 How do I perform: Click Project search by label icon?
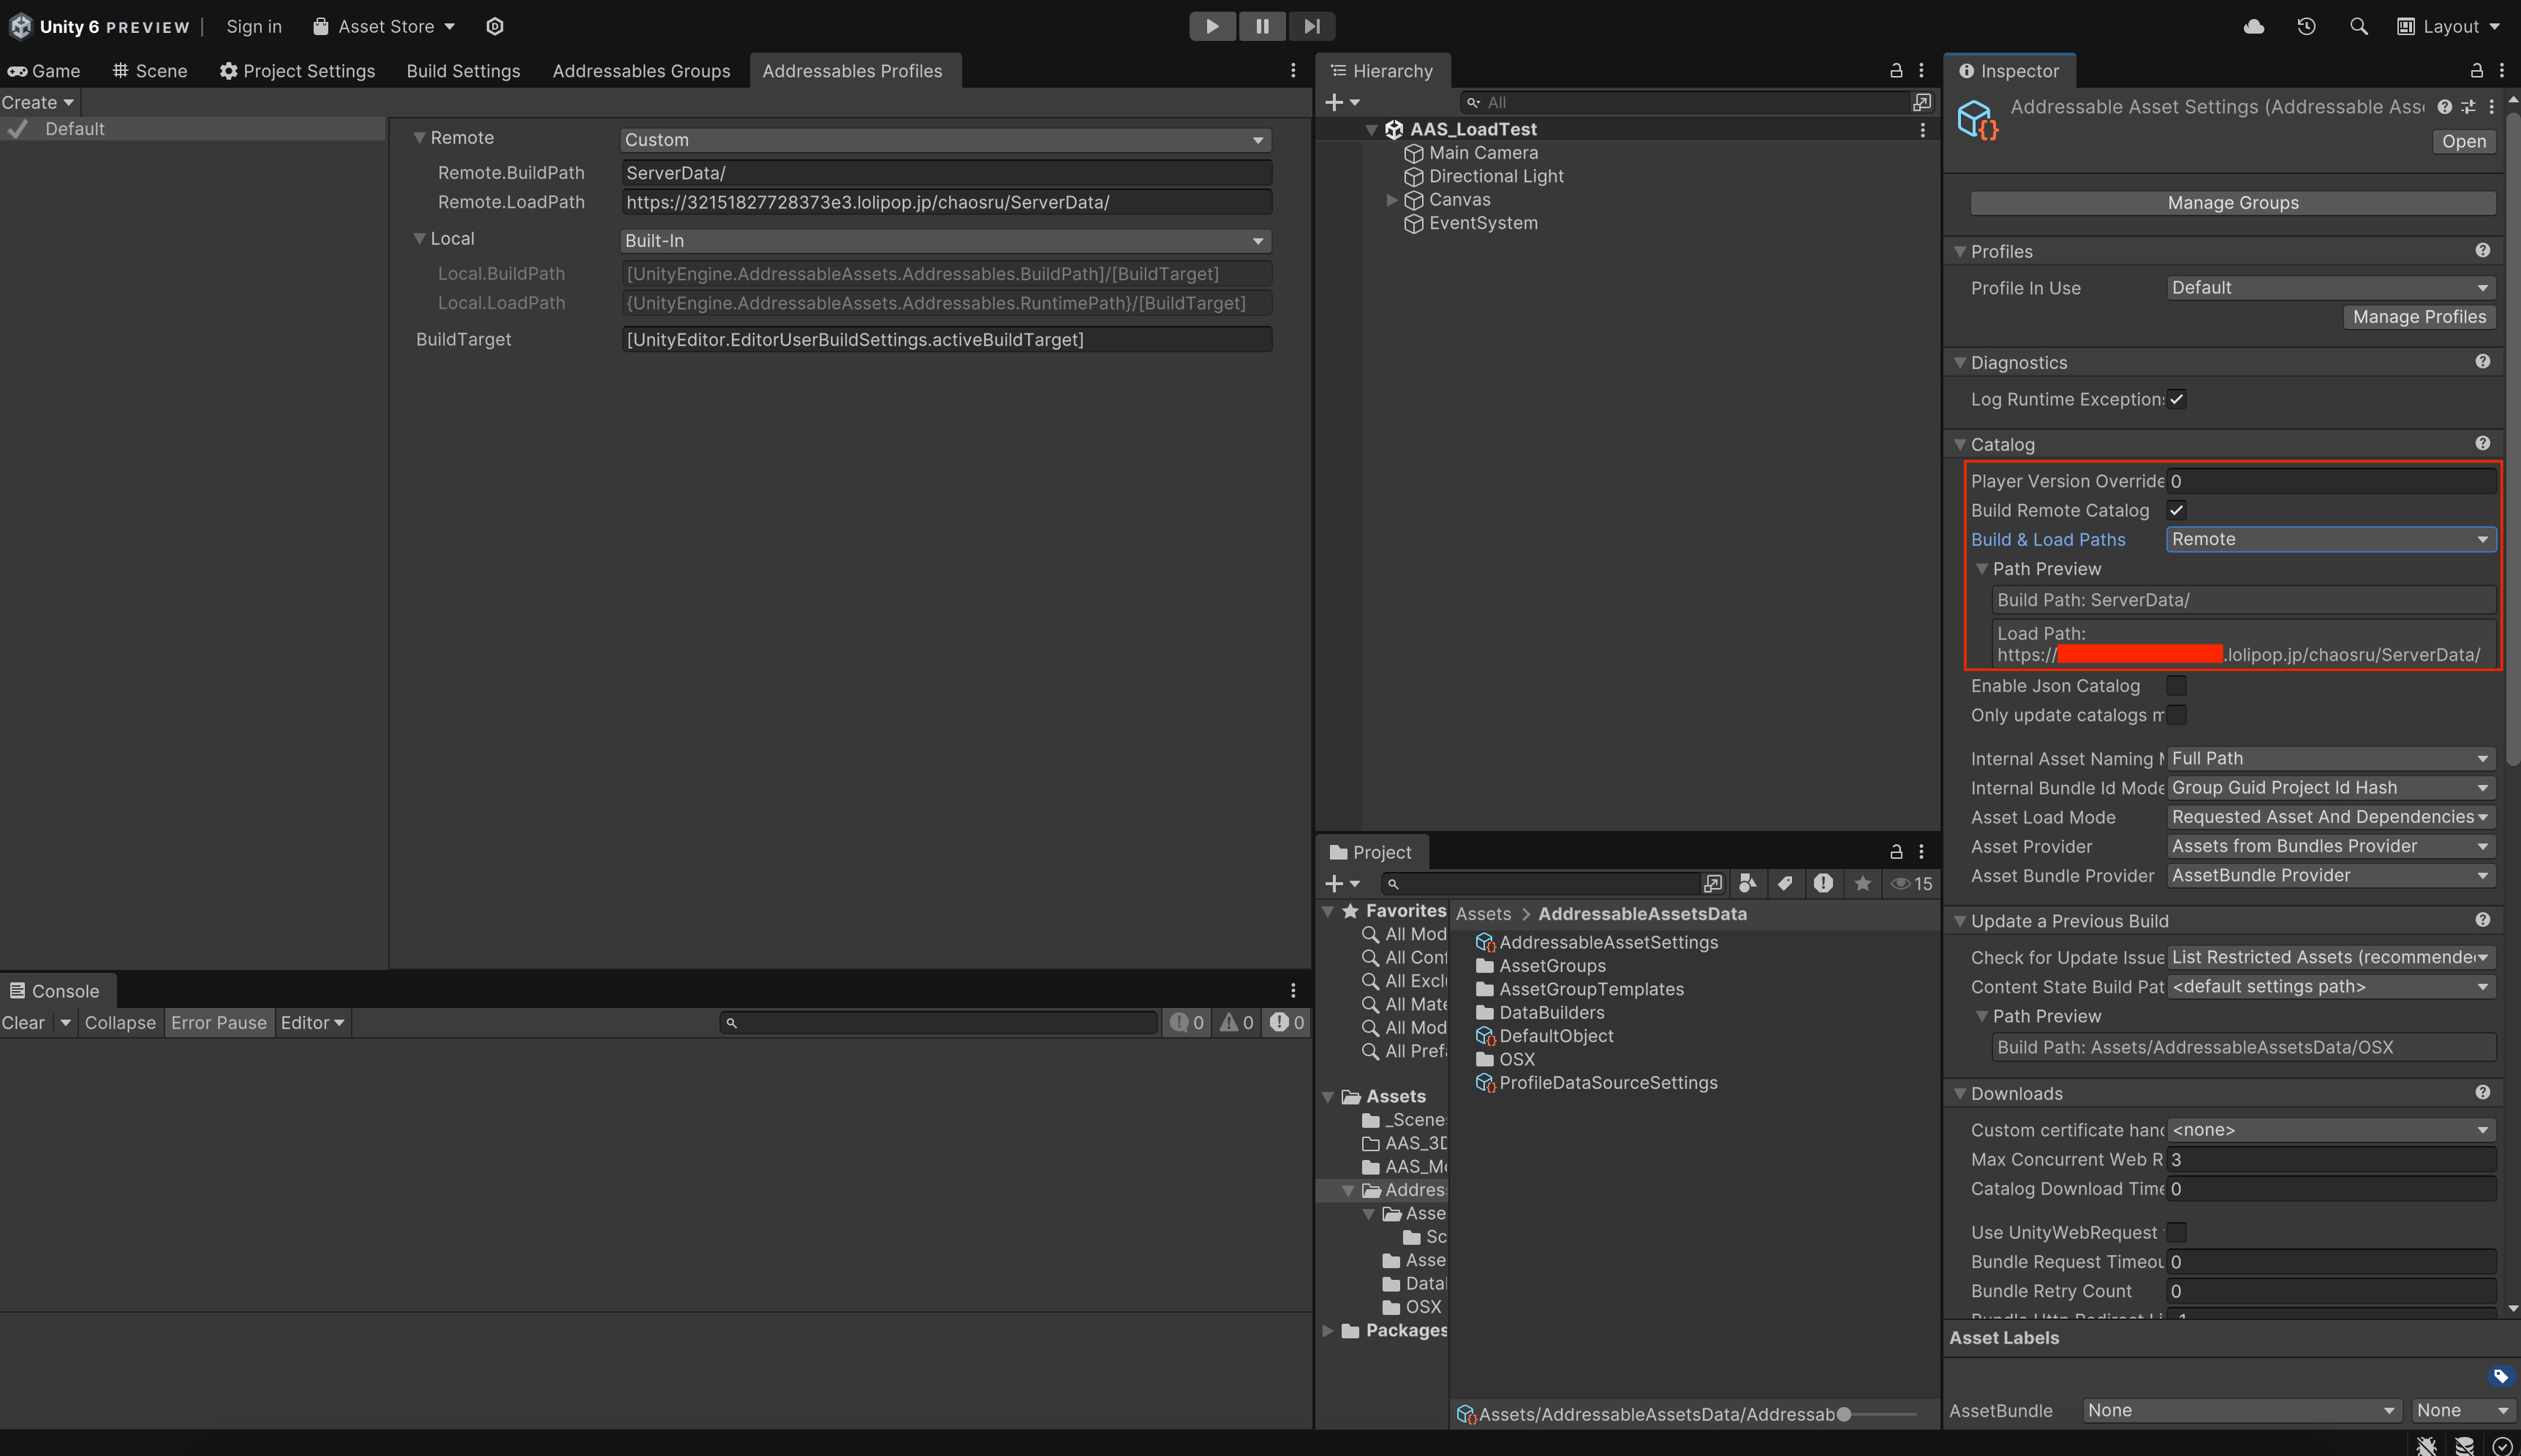pos(1785,884)
